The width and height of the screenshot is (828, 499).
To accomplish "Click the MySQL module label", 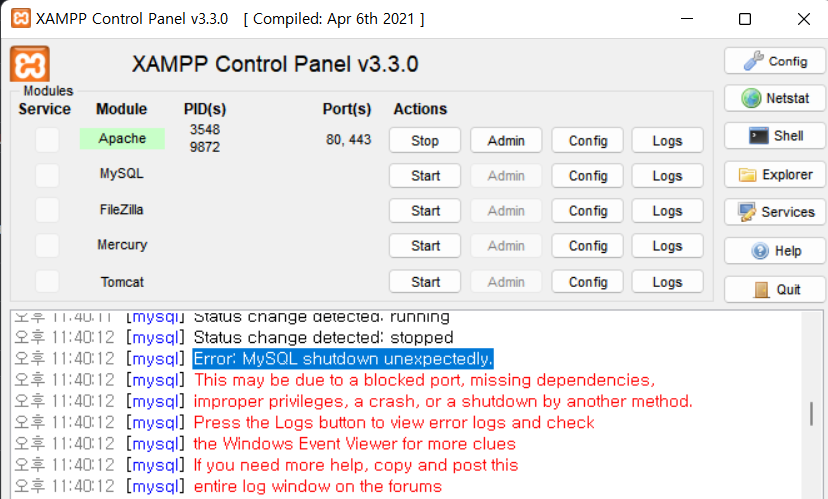I will coord(122,174).
